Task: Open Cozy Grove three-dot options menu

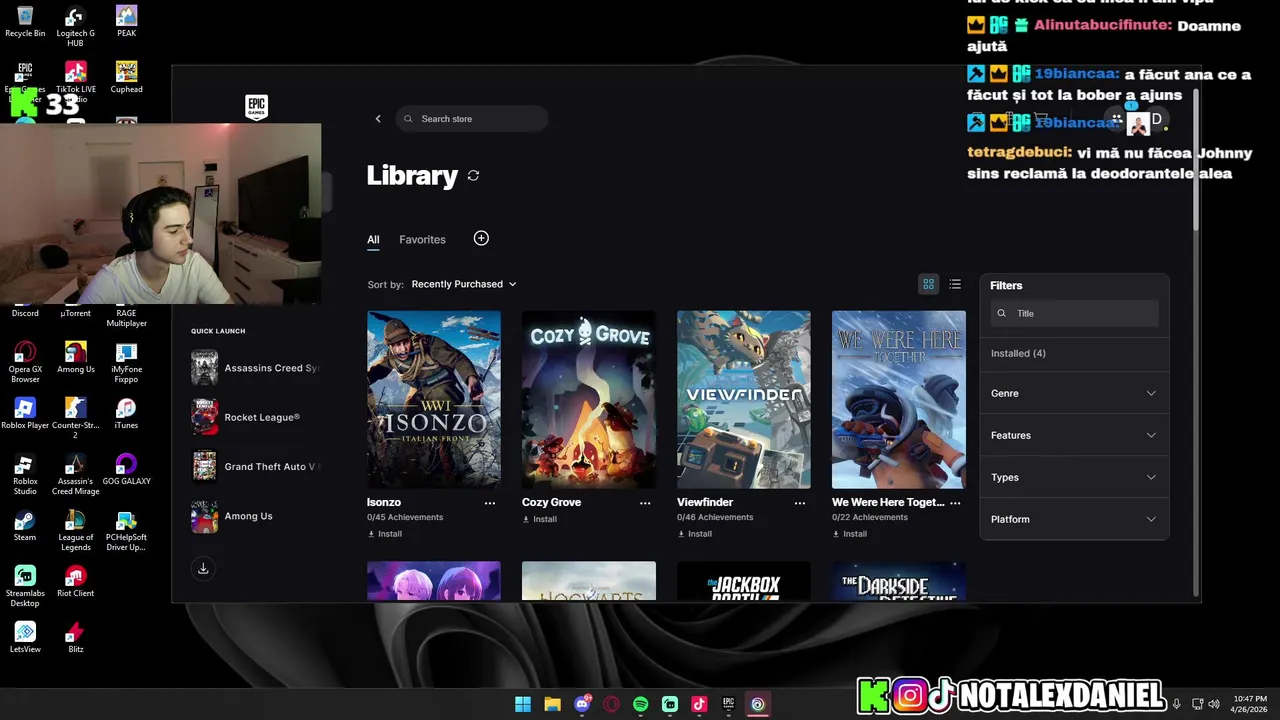Action: [645, 503]
